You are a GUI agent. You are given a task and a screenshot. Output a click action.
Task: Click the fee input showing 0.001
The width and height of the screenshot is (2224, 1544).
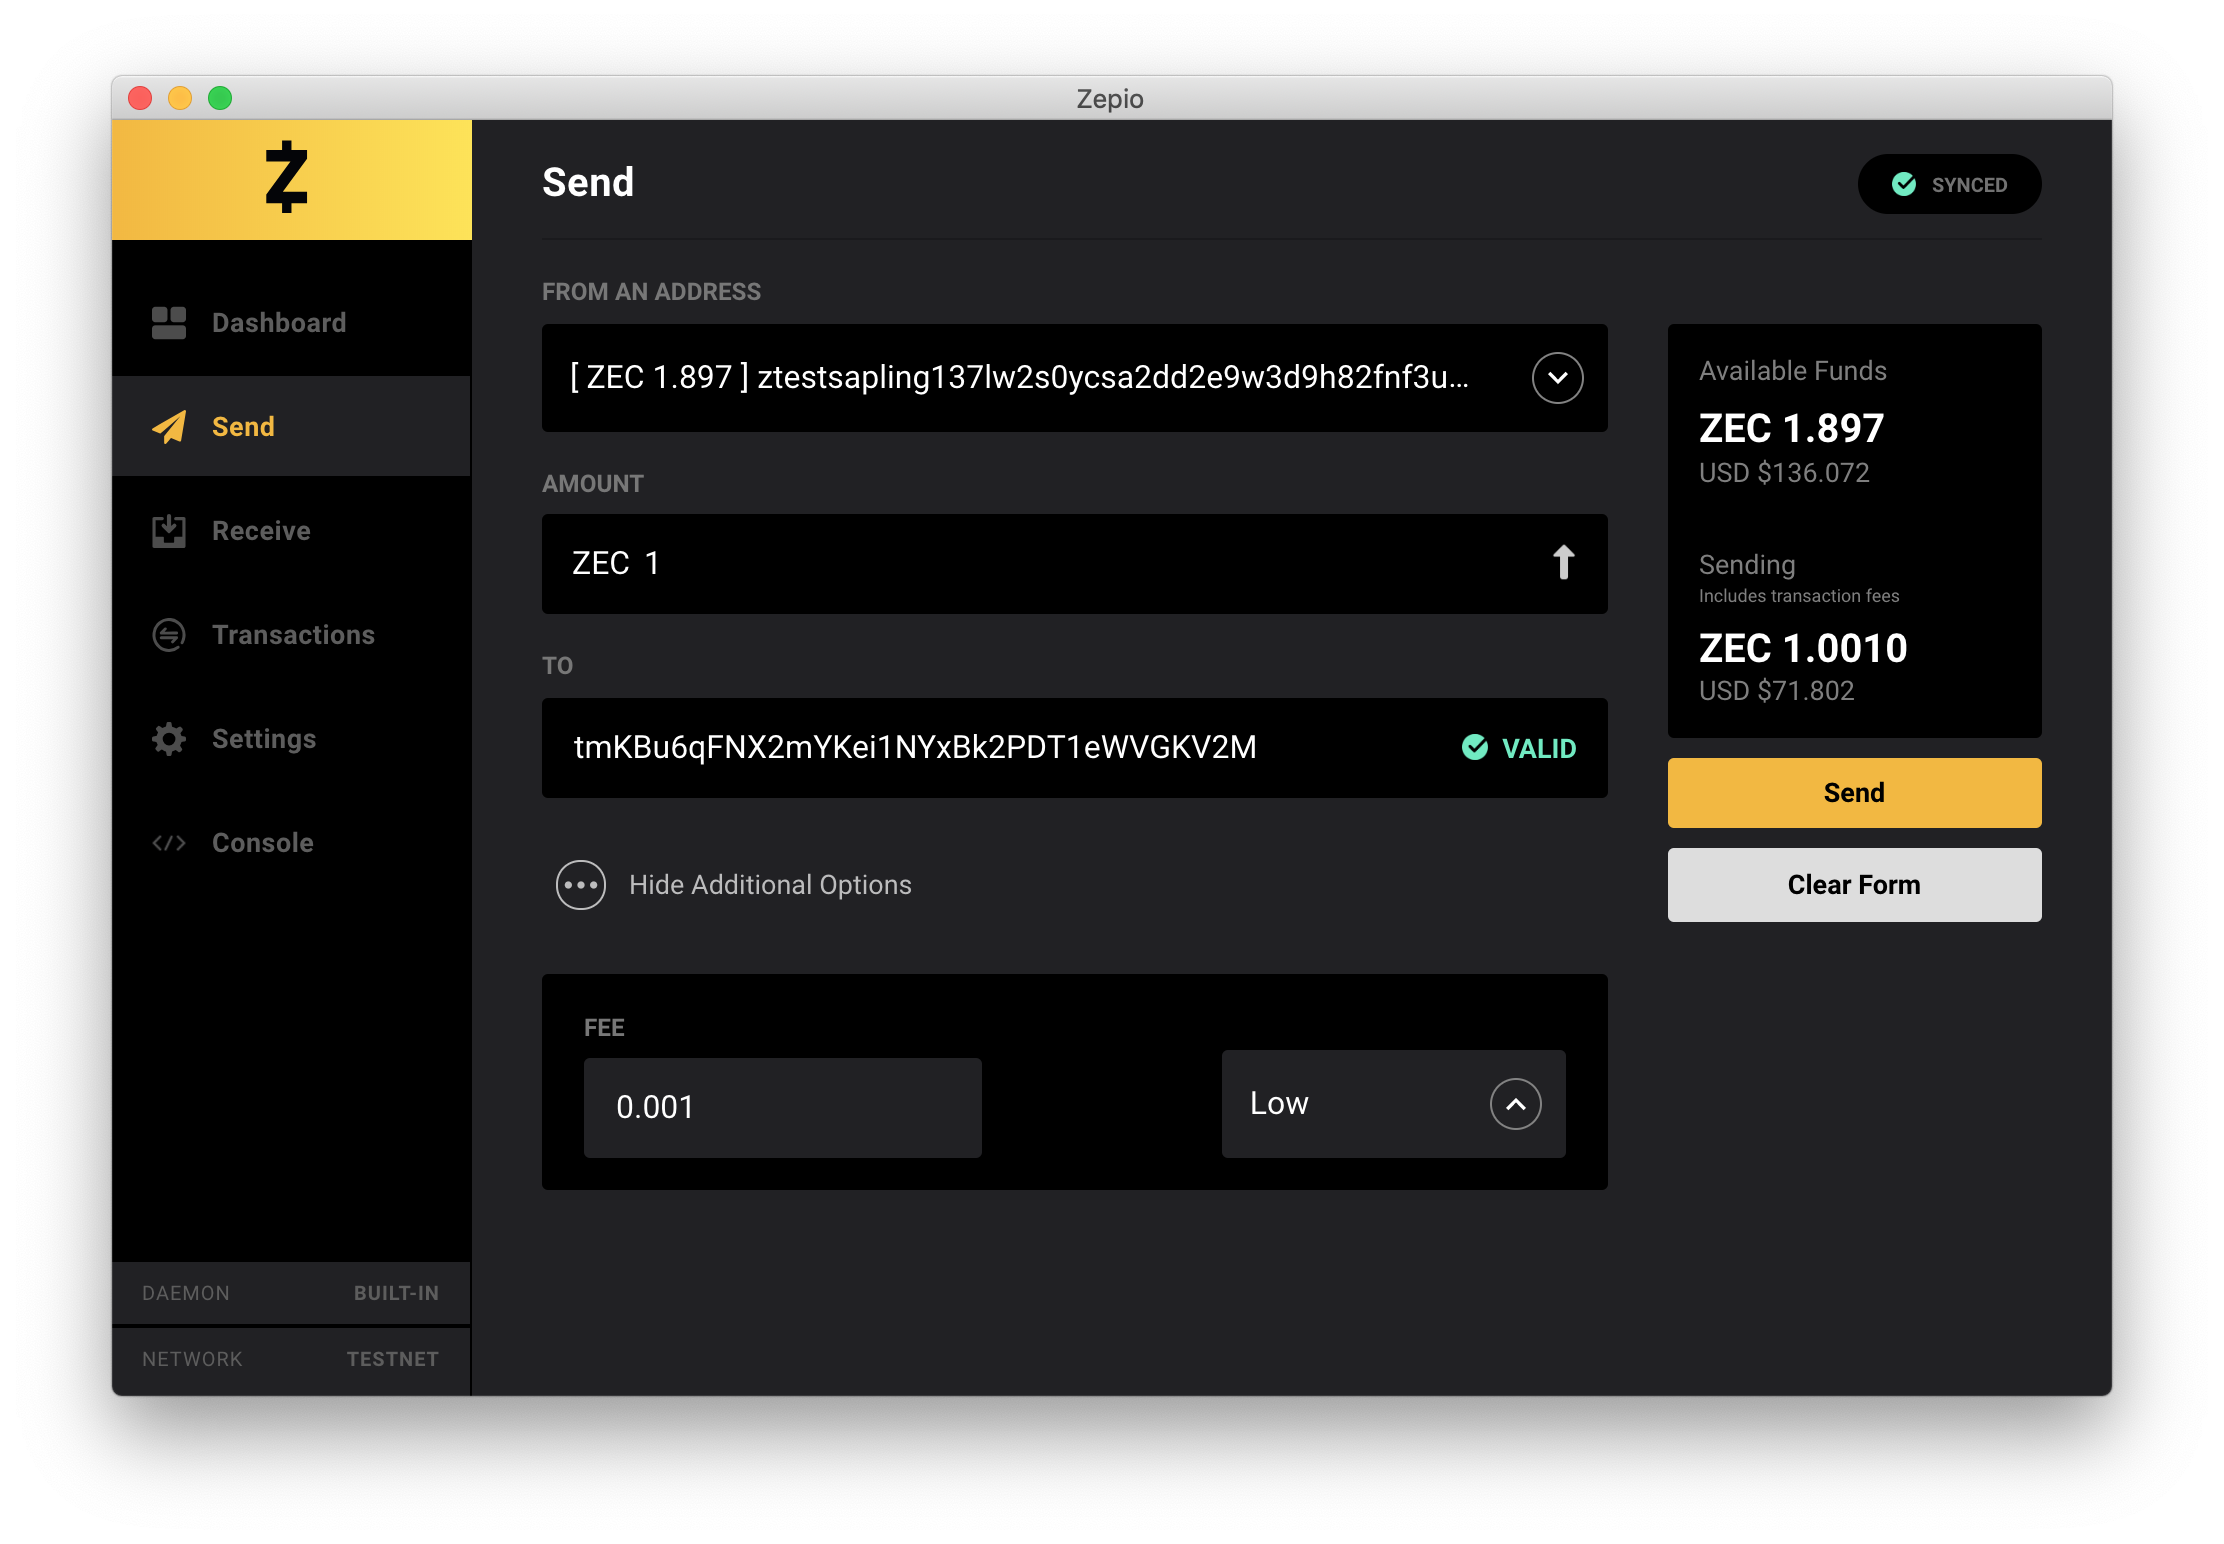pyautogui.click(x=782, y=1108)
